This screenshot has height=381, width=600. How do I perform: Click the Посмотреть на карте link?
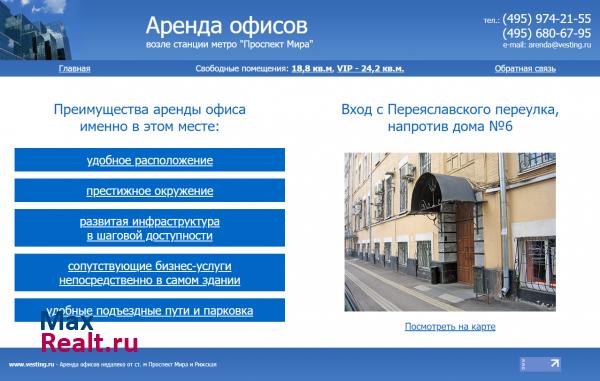(450, 326)
